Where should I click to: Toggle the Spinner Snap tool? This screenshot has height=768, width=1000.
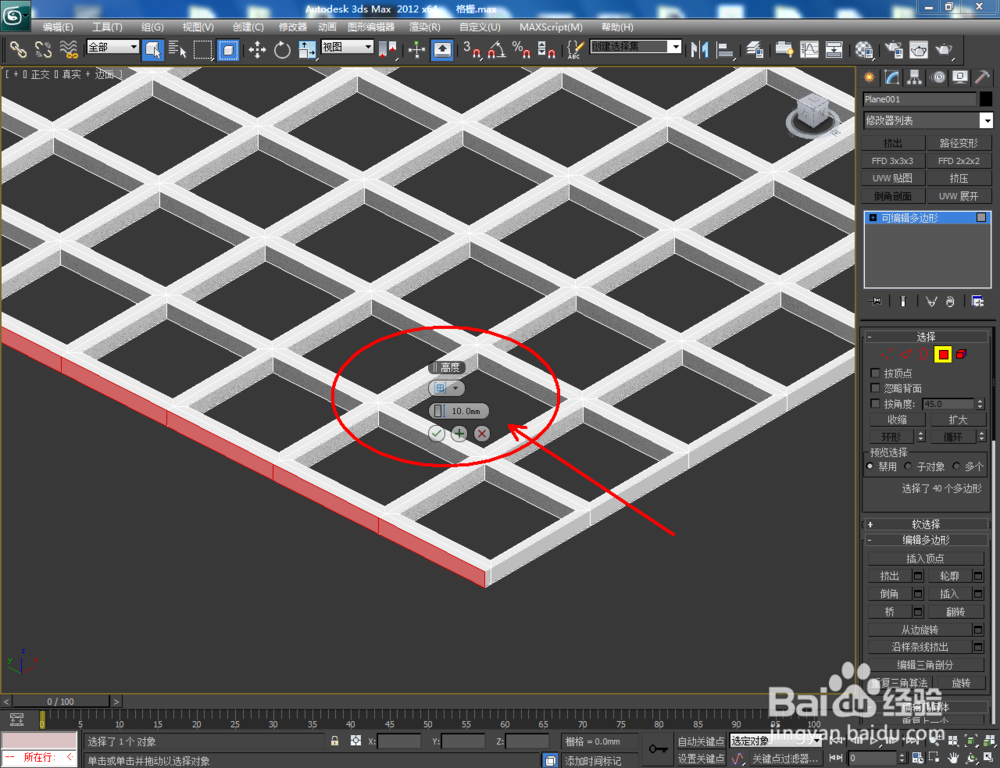click(546, 49)
